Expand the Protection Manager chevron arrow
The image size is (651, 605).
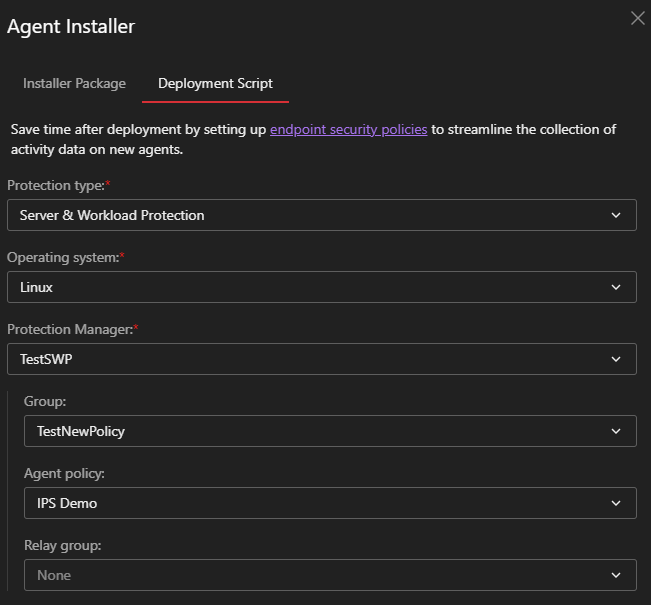pos(616,359)
